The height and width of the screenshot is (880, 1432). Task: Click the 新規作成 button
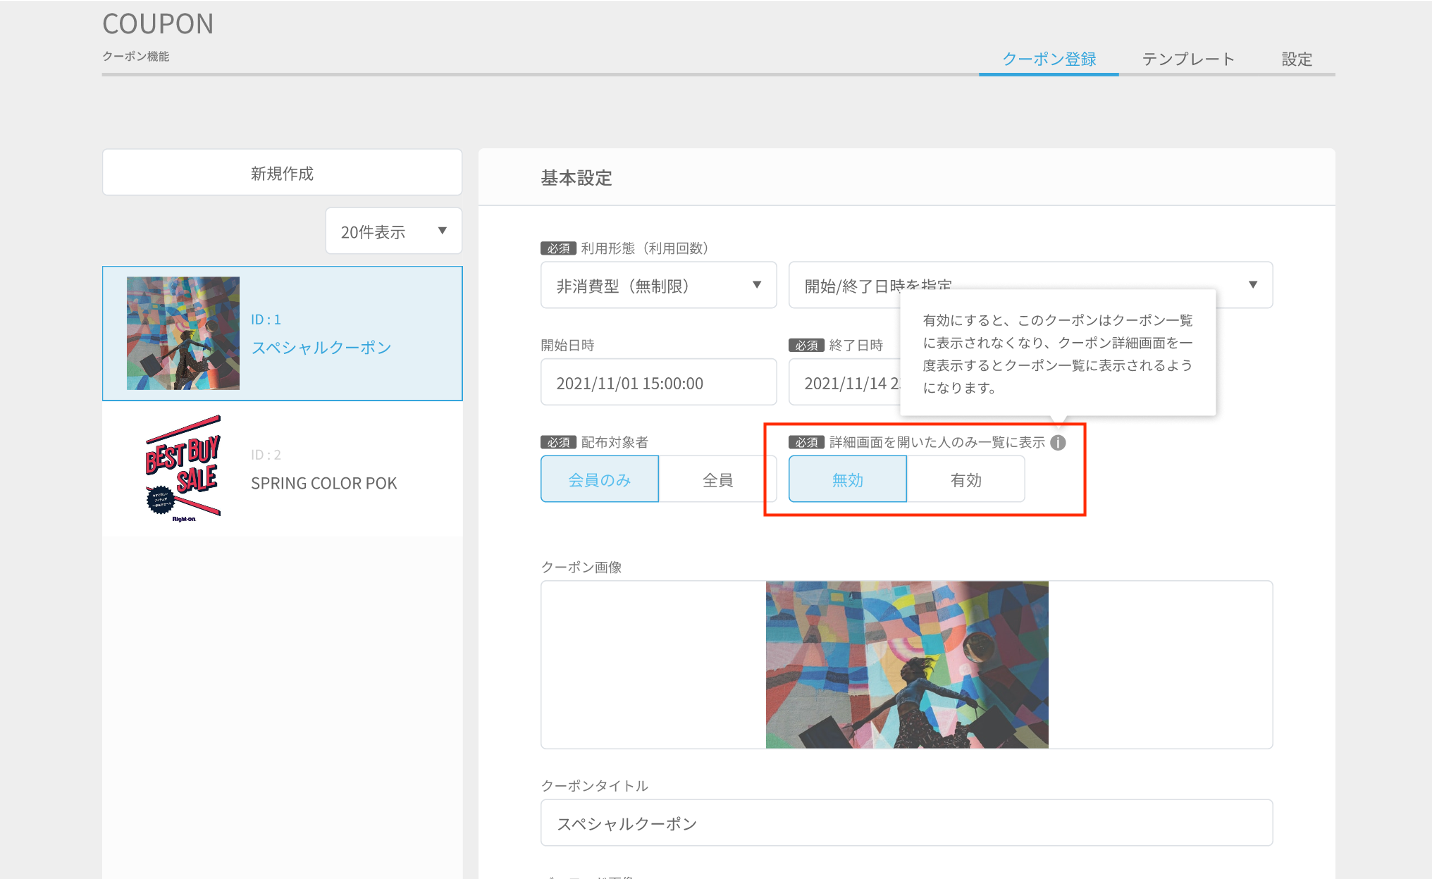coord(282,173)
